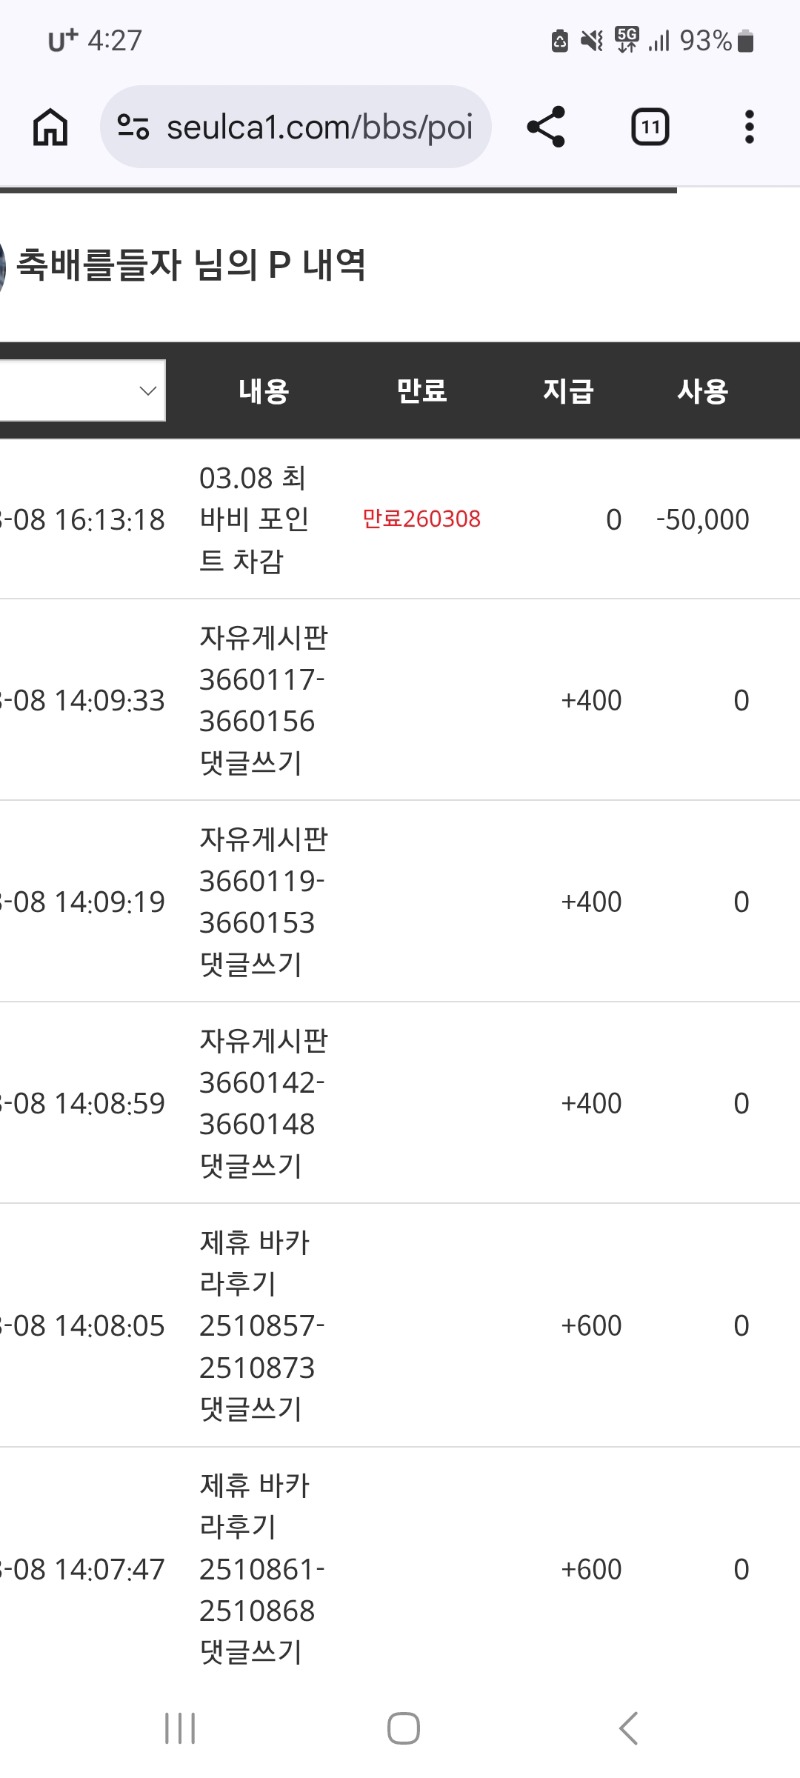800x1778 pixels.
Task: Tap the 사용 column header
Action: point(702,391)
